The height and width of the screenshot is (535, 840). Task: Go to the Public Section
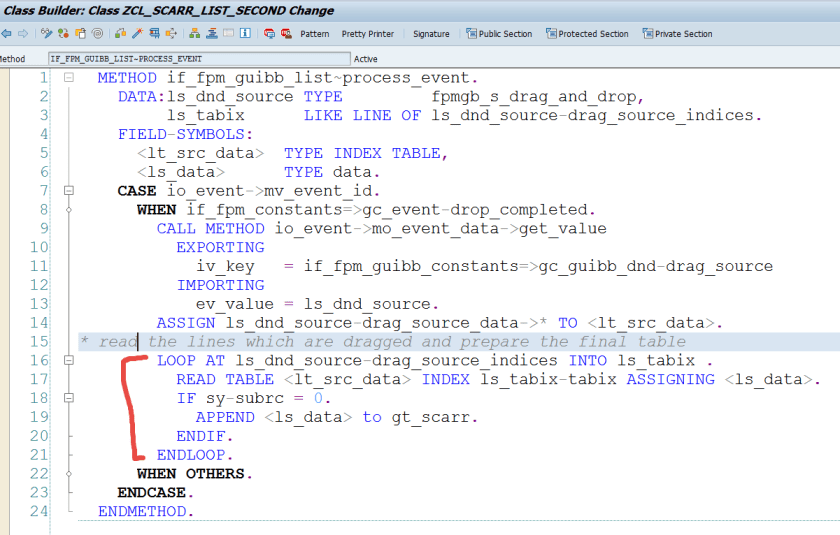click(x=498, y=34)
